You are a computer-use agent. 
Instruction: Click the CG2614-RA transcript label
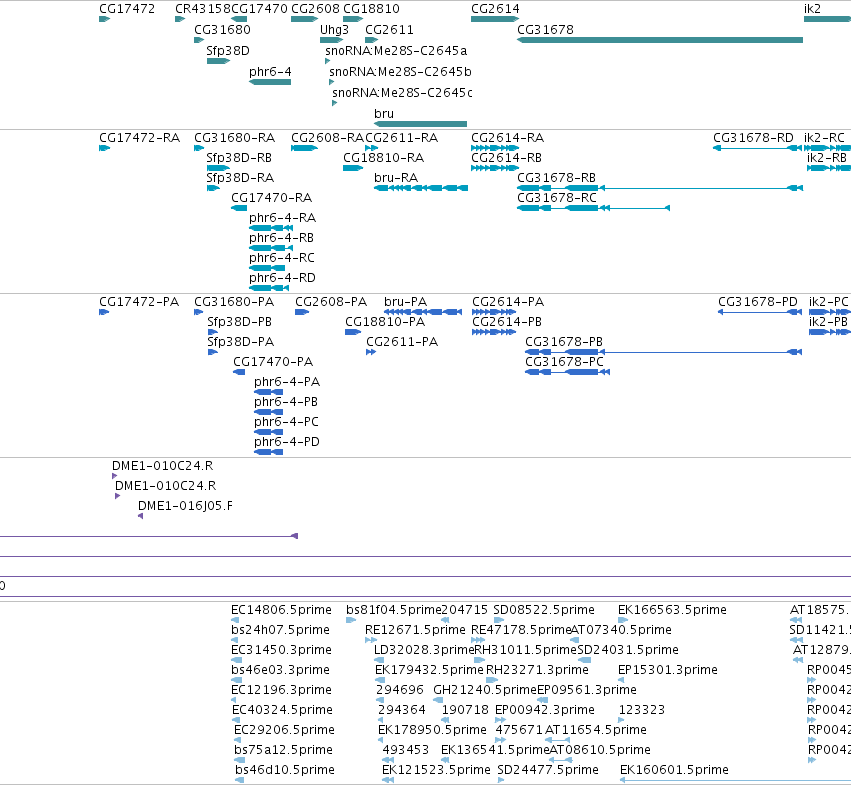pyautogui.click(x=507, y=138)
